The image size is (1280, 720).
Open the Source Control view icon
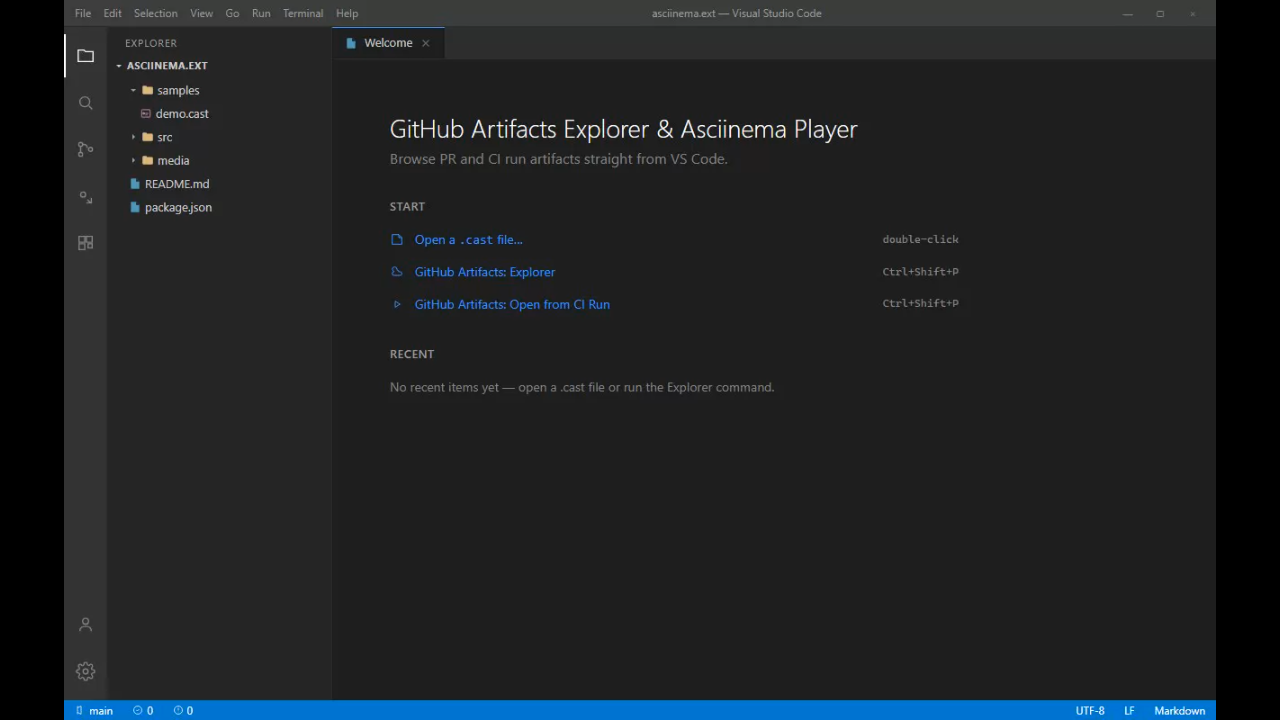click(x=85, y=149)
